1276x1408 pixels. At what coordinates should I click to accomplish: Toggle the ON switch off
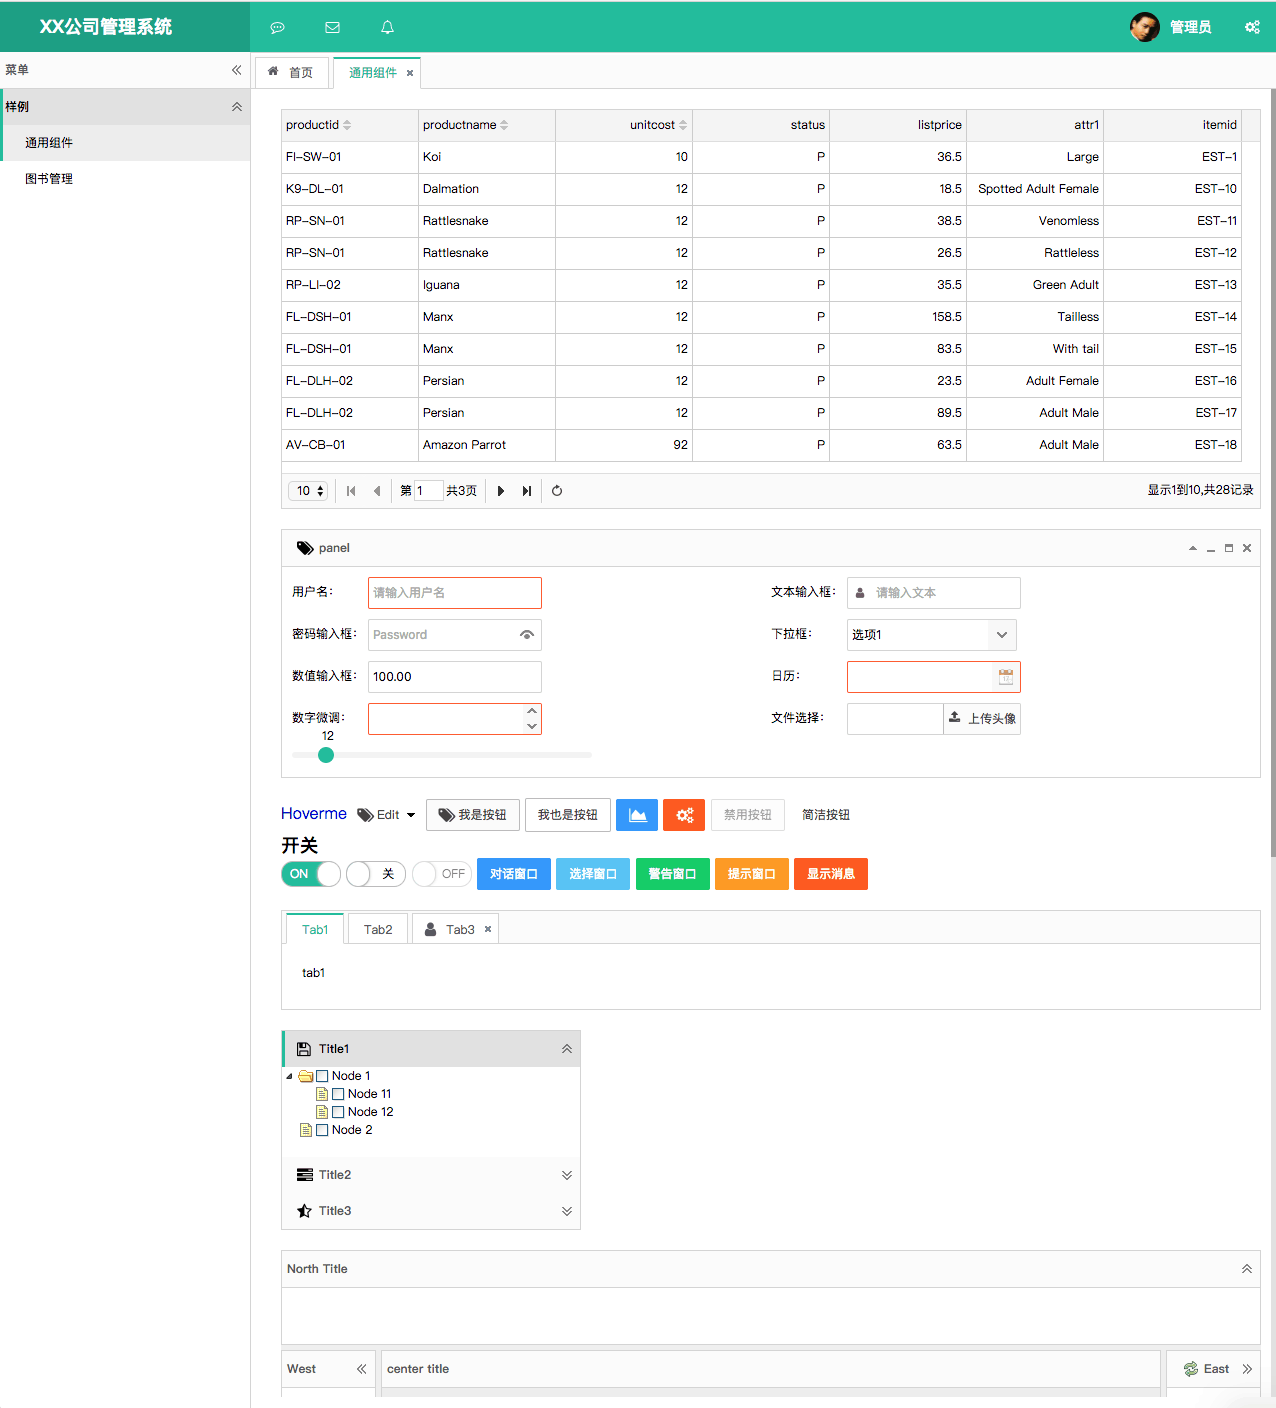[x=311, y=874]
